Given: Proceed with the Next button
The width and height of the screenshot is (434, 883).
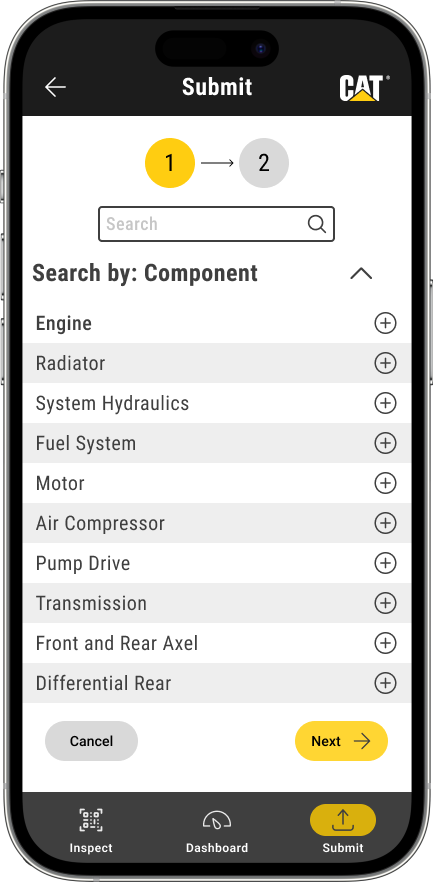Looking at the screenshot, I should 342,741.
